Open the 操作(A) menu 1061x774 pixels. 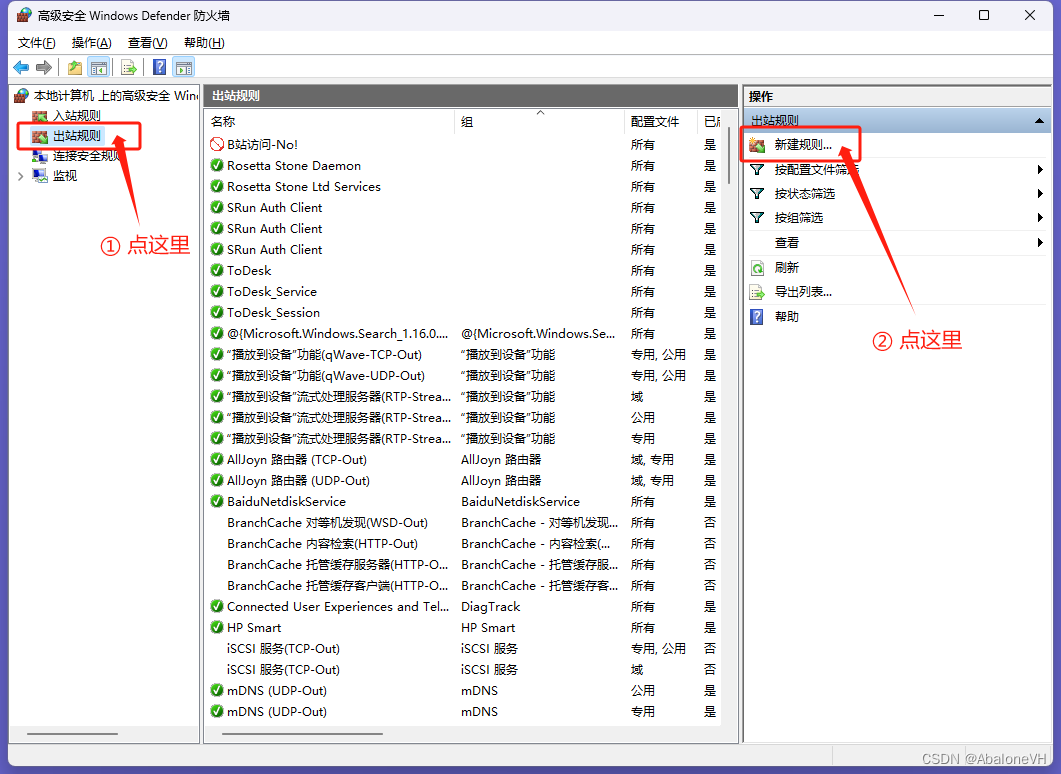[x=91, y=43]
